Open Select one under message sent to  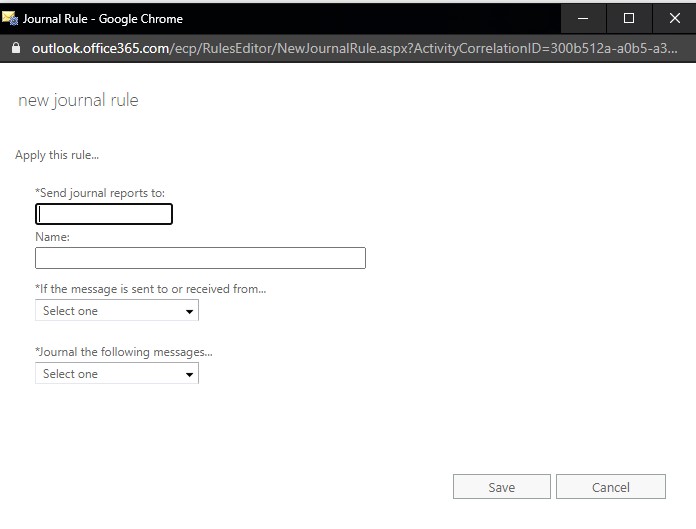117,311
